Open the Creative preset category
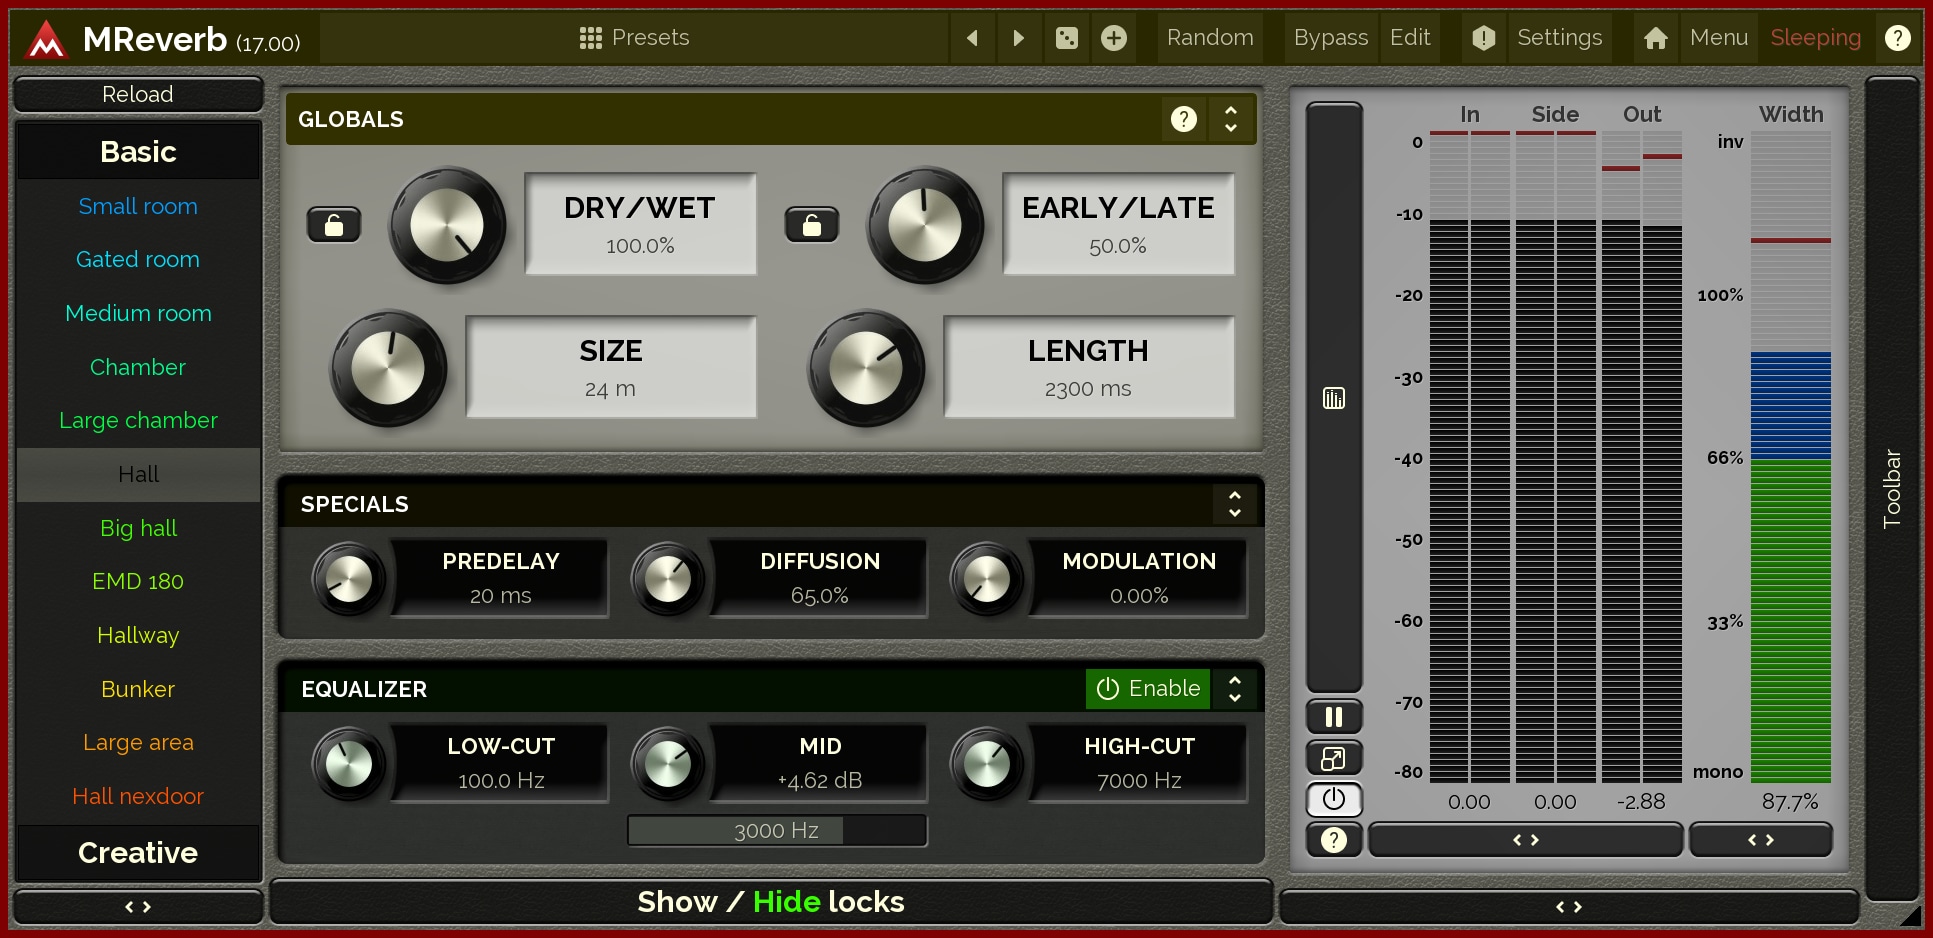The image size is (1933, 938). [x=138, y=853]
